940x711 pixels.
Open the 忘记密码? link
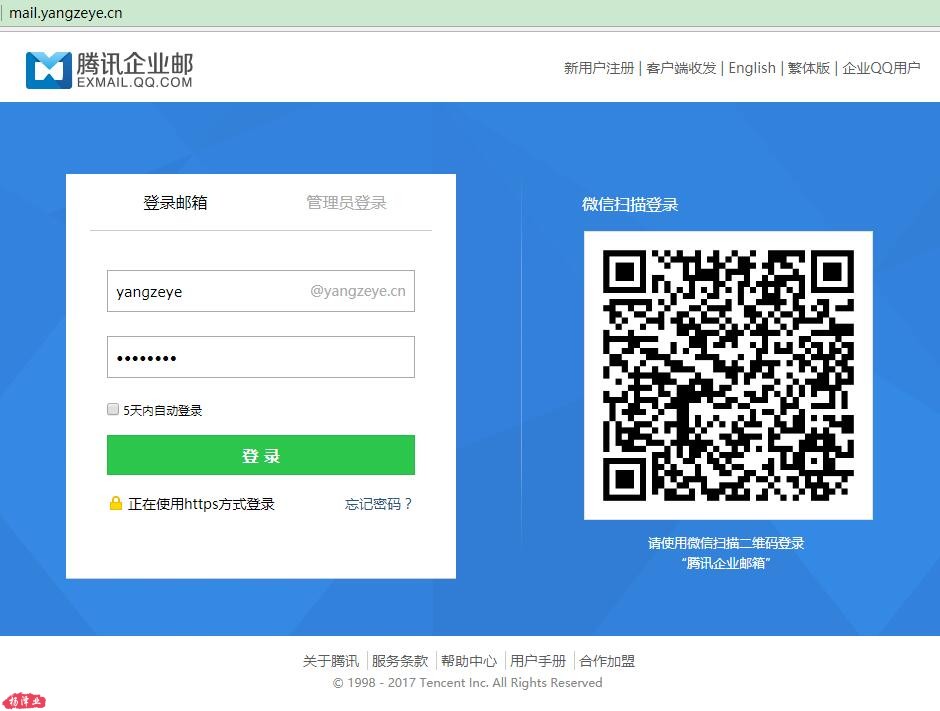[x=378, y=504]
